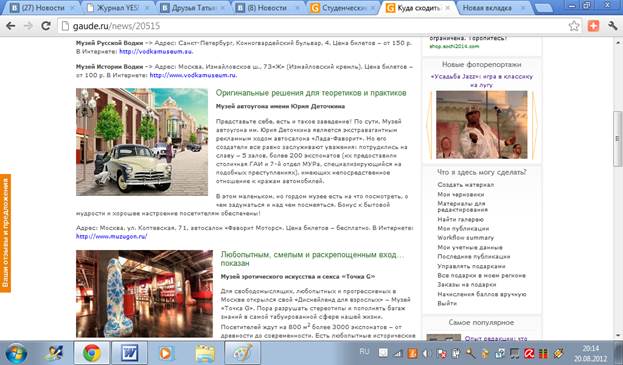Open the Avira red umbrella tray icon
Screen dimensions: 623x365
pyautogui.click(x=529, y=353)
